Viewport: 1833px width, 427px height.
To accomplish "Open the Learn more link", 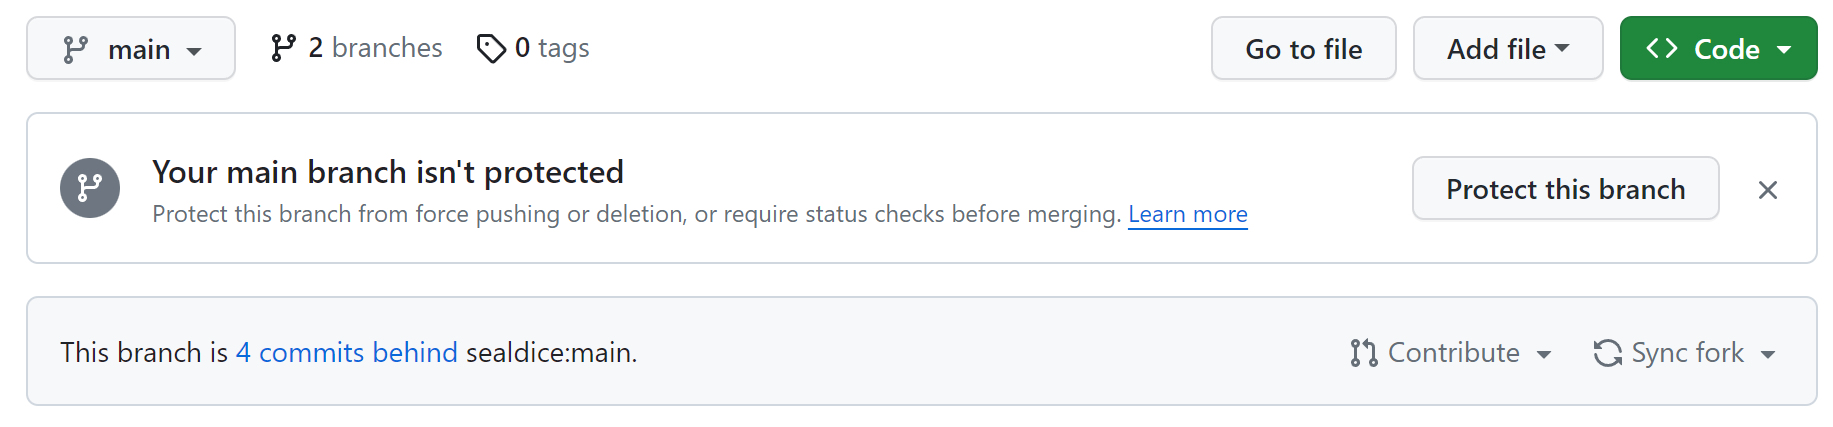I will (1187, 214).
